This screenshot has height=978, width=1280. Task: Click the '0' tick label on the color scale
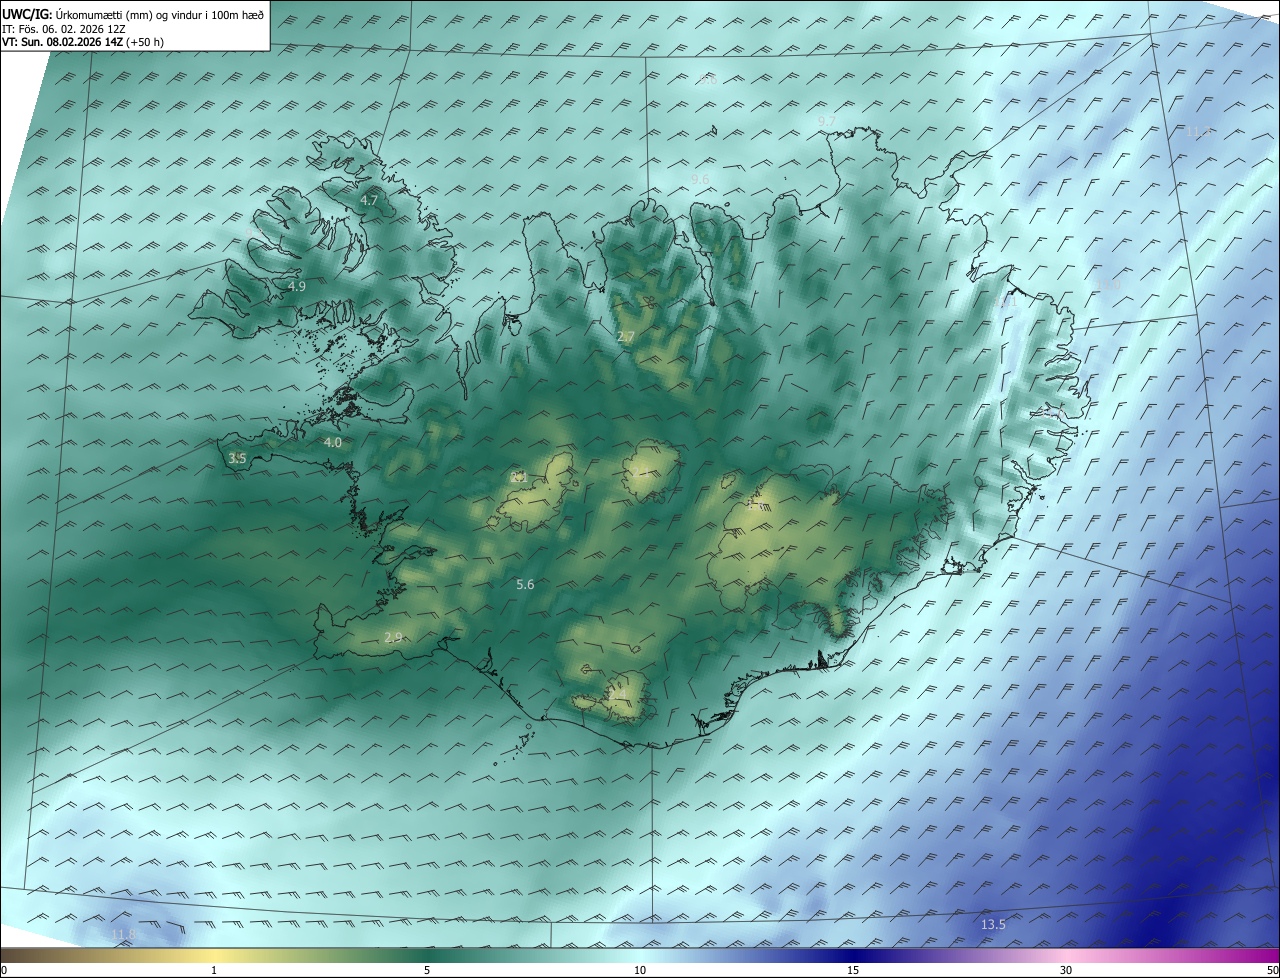click(x=4, y=970)
